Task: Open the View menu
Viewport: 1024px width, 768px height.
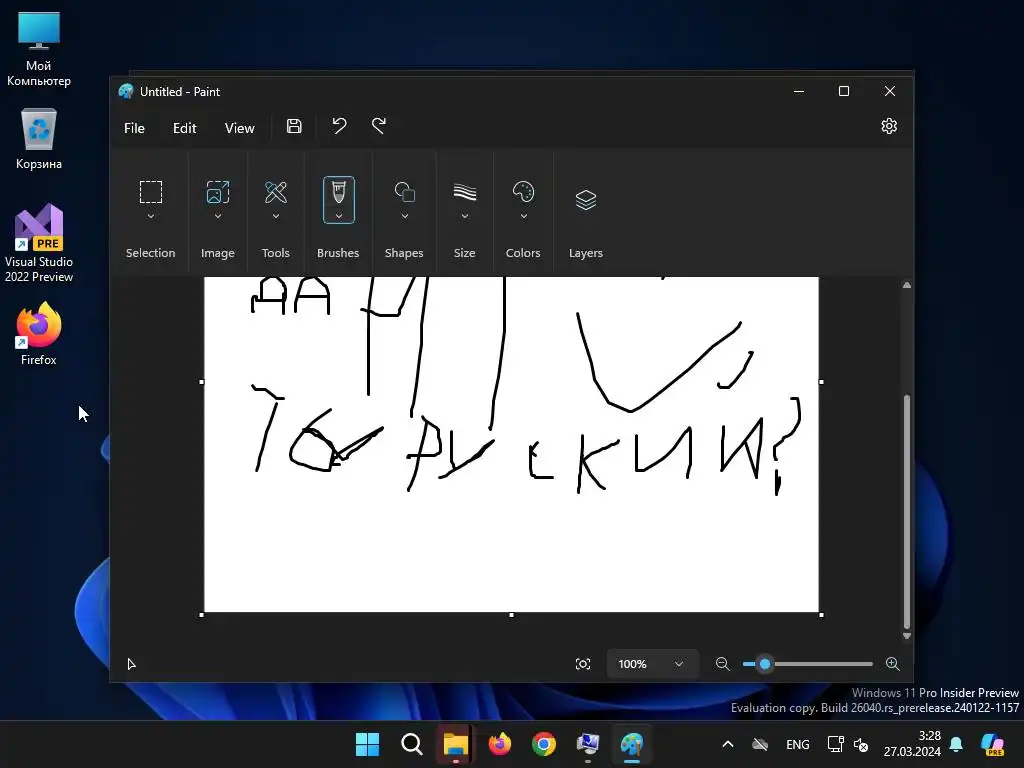Action: pyautogui.click(x=239, y=128)
